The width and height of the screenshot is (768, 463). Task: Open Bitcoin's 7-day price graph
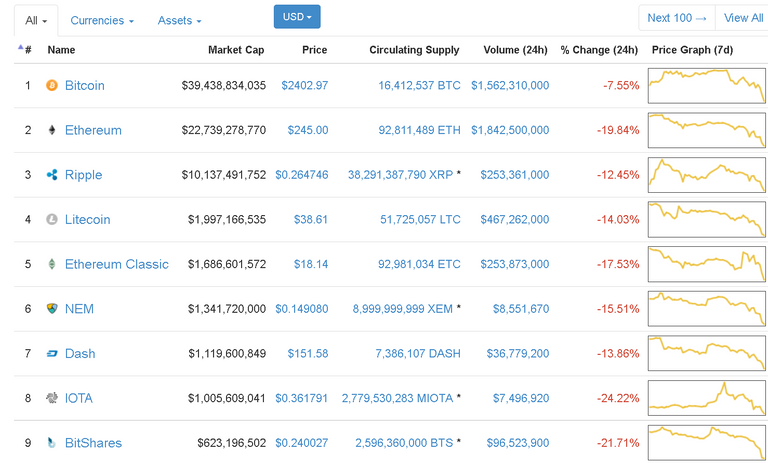706,85
